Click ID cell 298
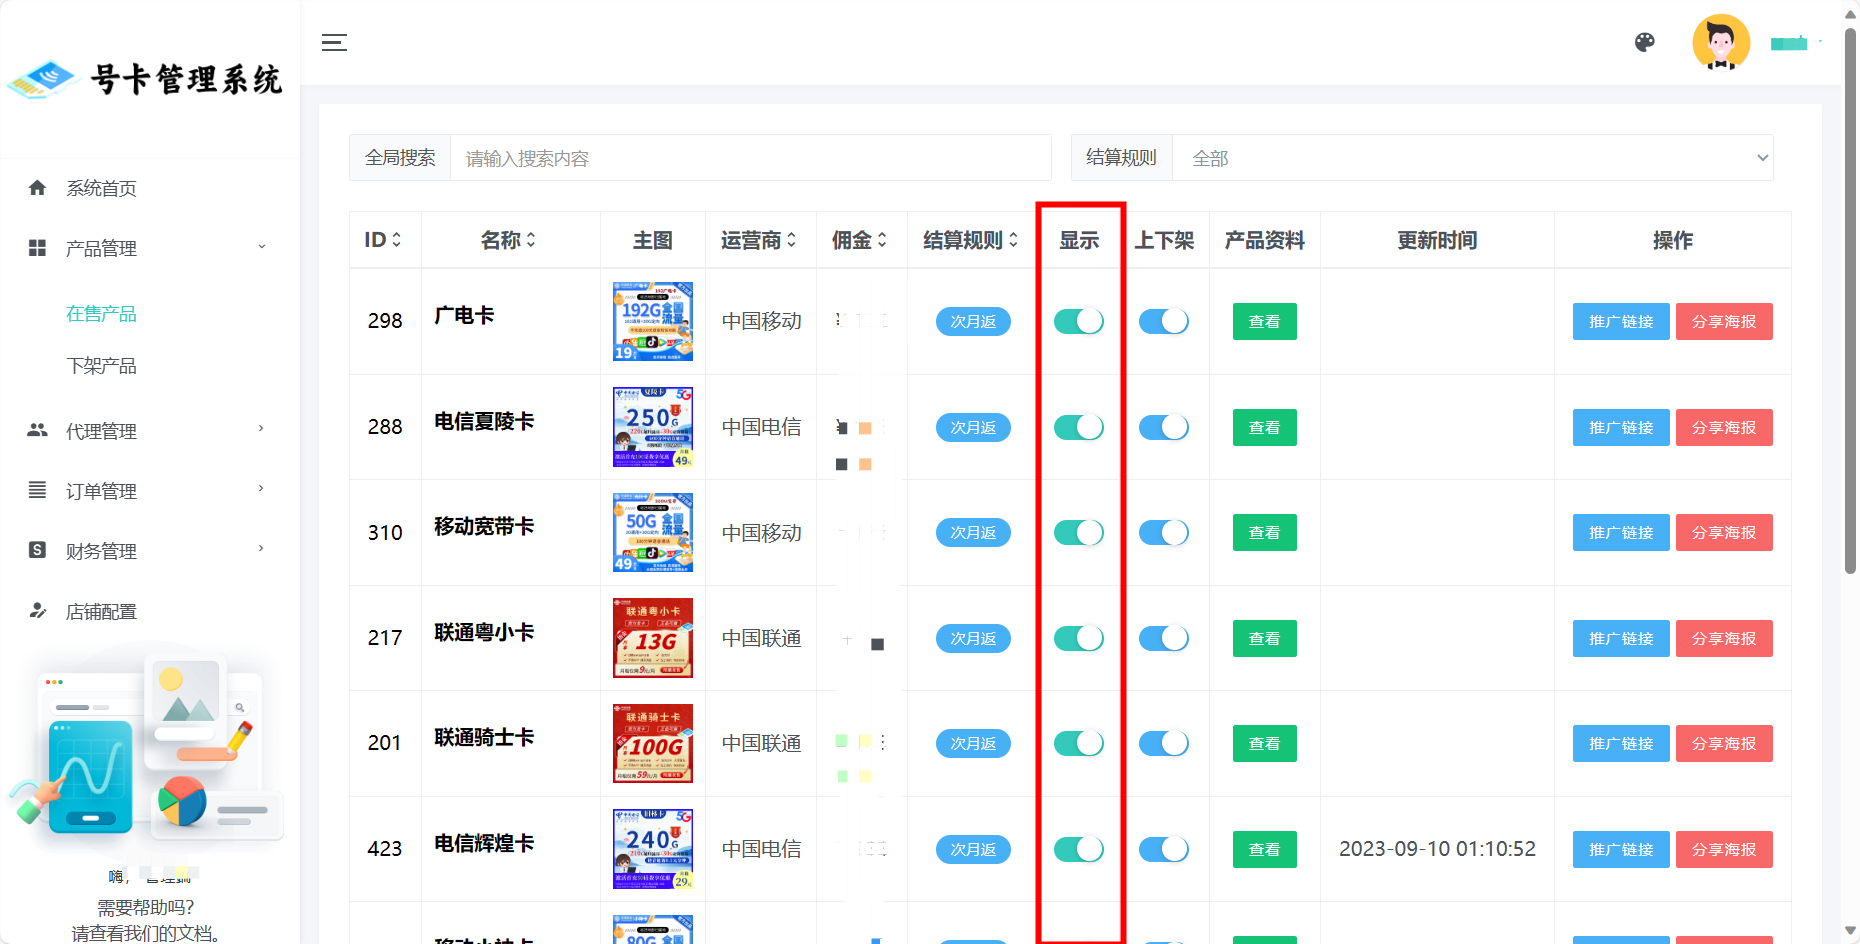 385,321
